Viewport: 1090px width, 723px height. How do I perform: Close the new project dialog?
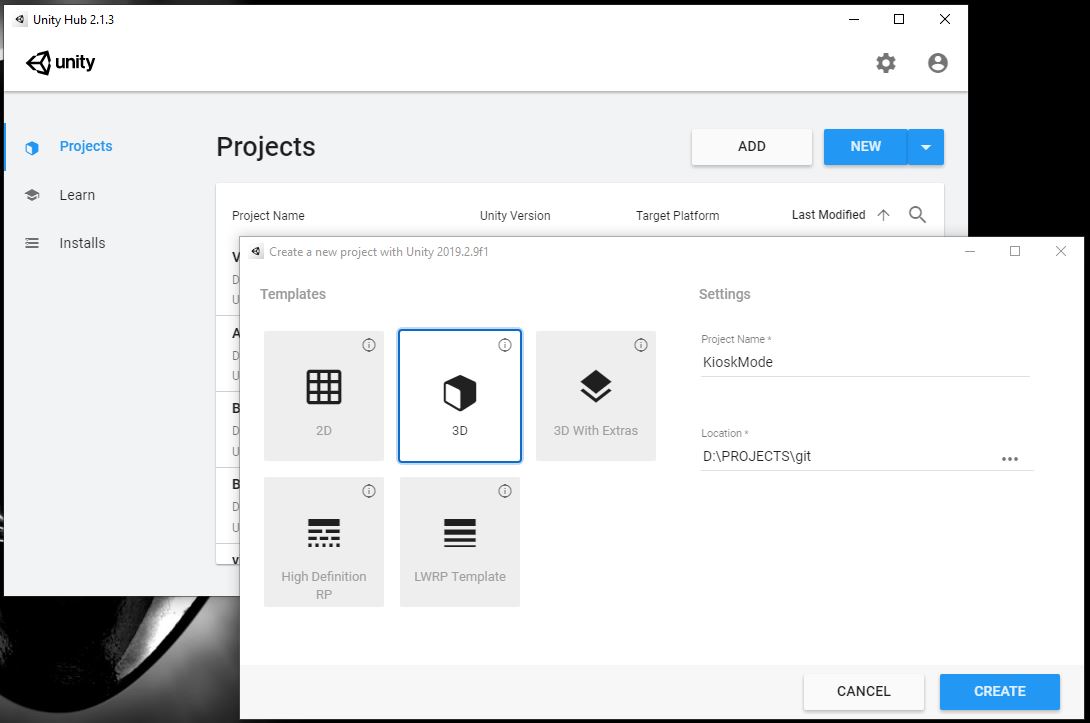click(x=1061, y=251)
